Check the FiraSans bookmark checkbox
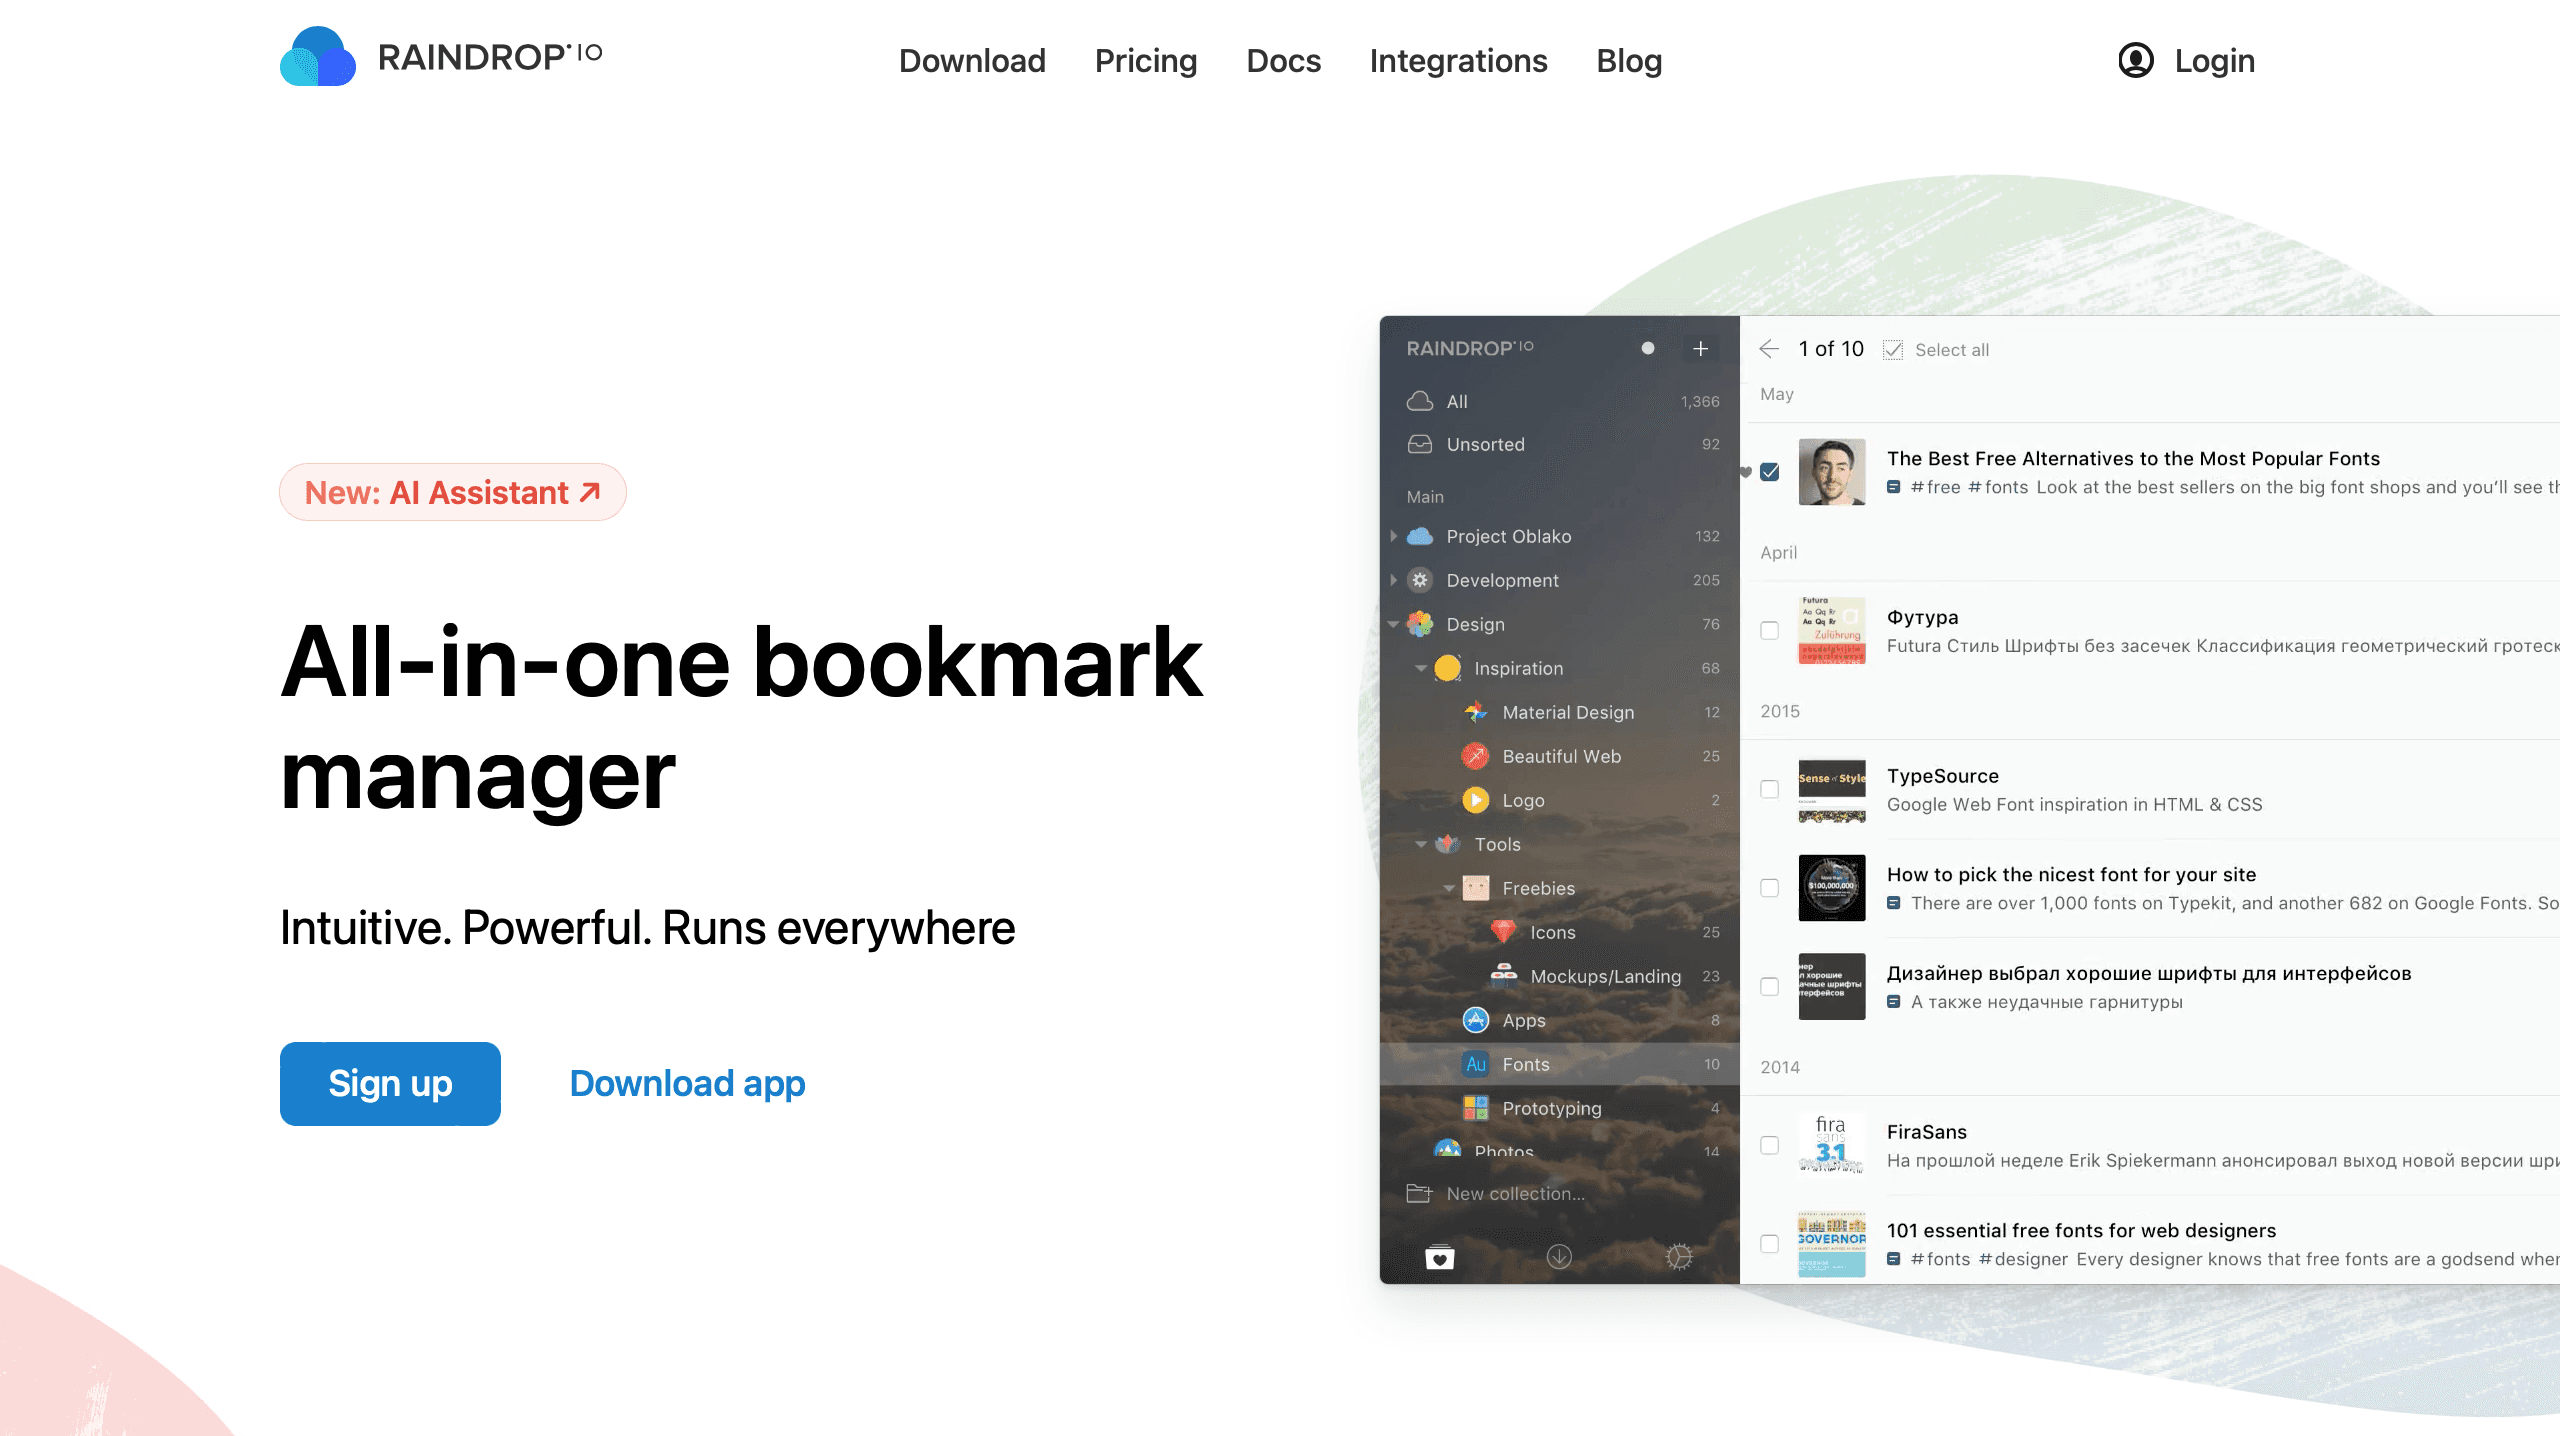This screenshot has width=2560, height=1436. coord(1770,1146)
